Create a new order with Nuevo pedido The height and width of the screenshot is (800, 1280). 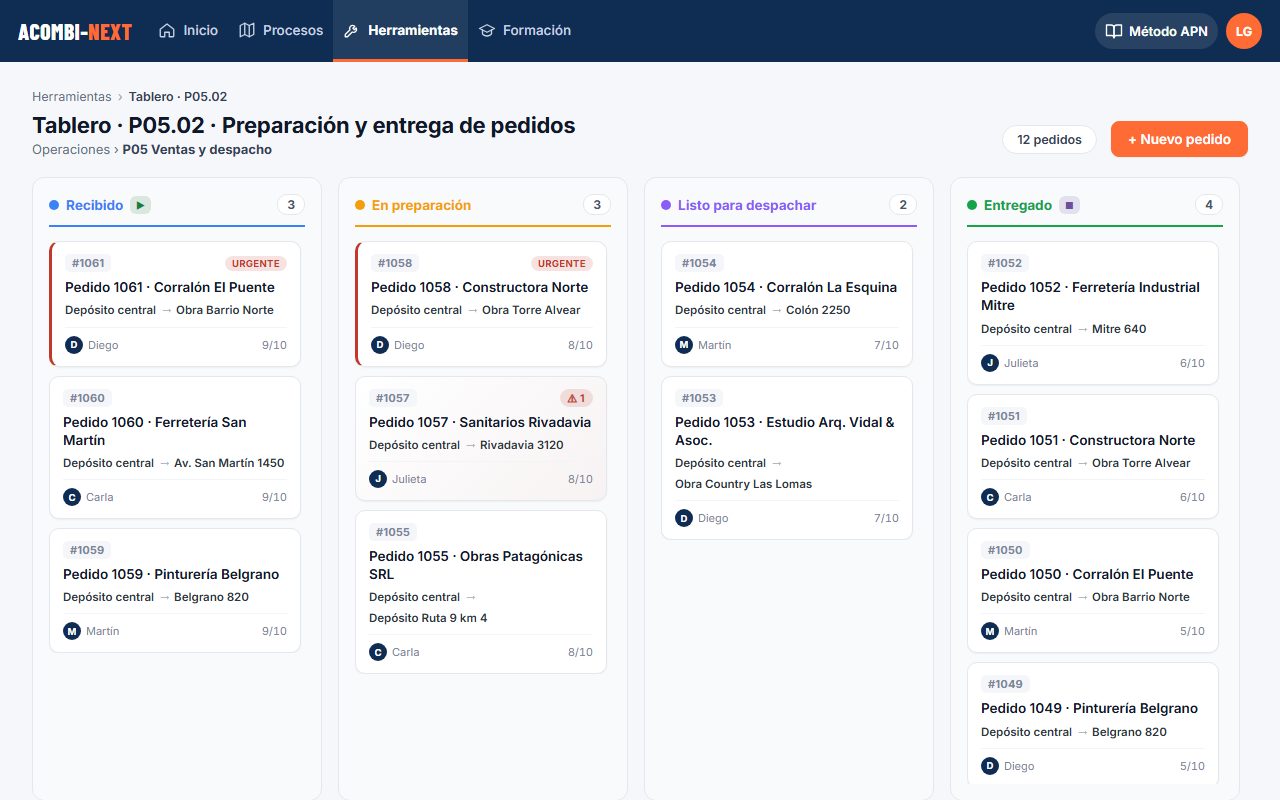1179,139
